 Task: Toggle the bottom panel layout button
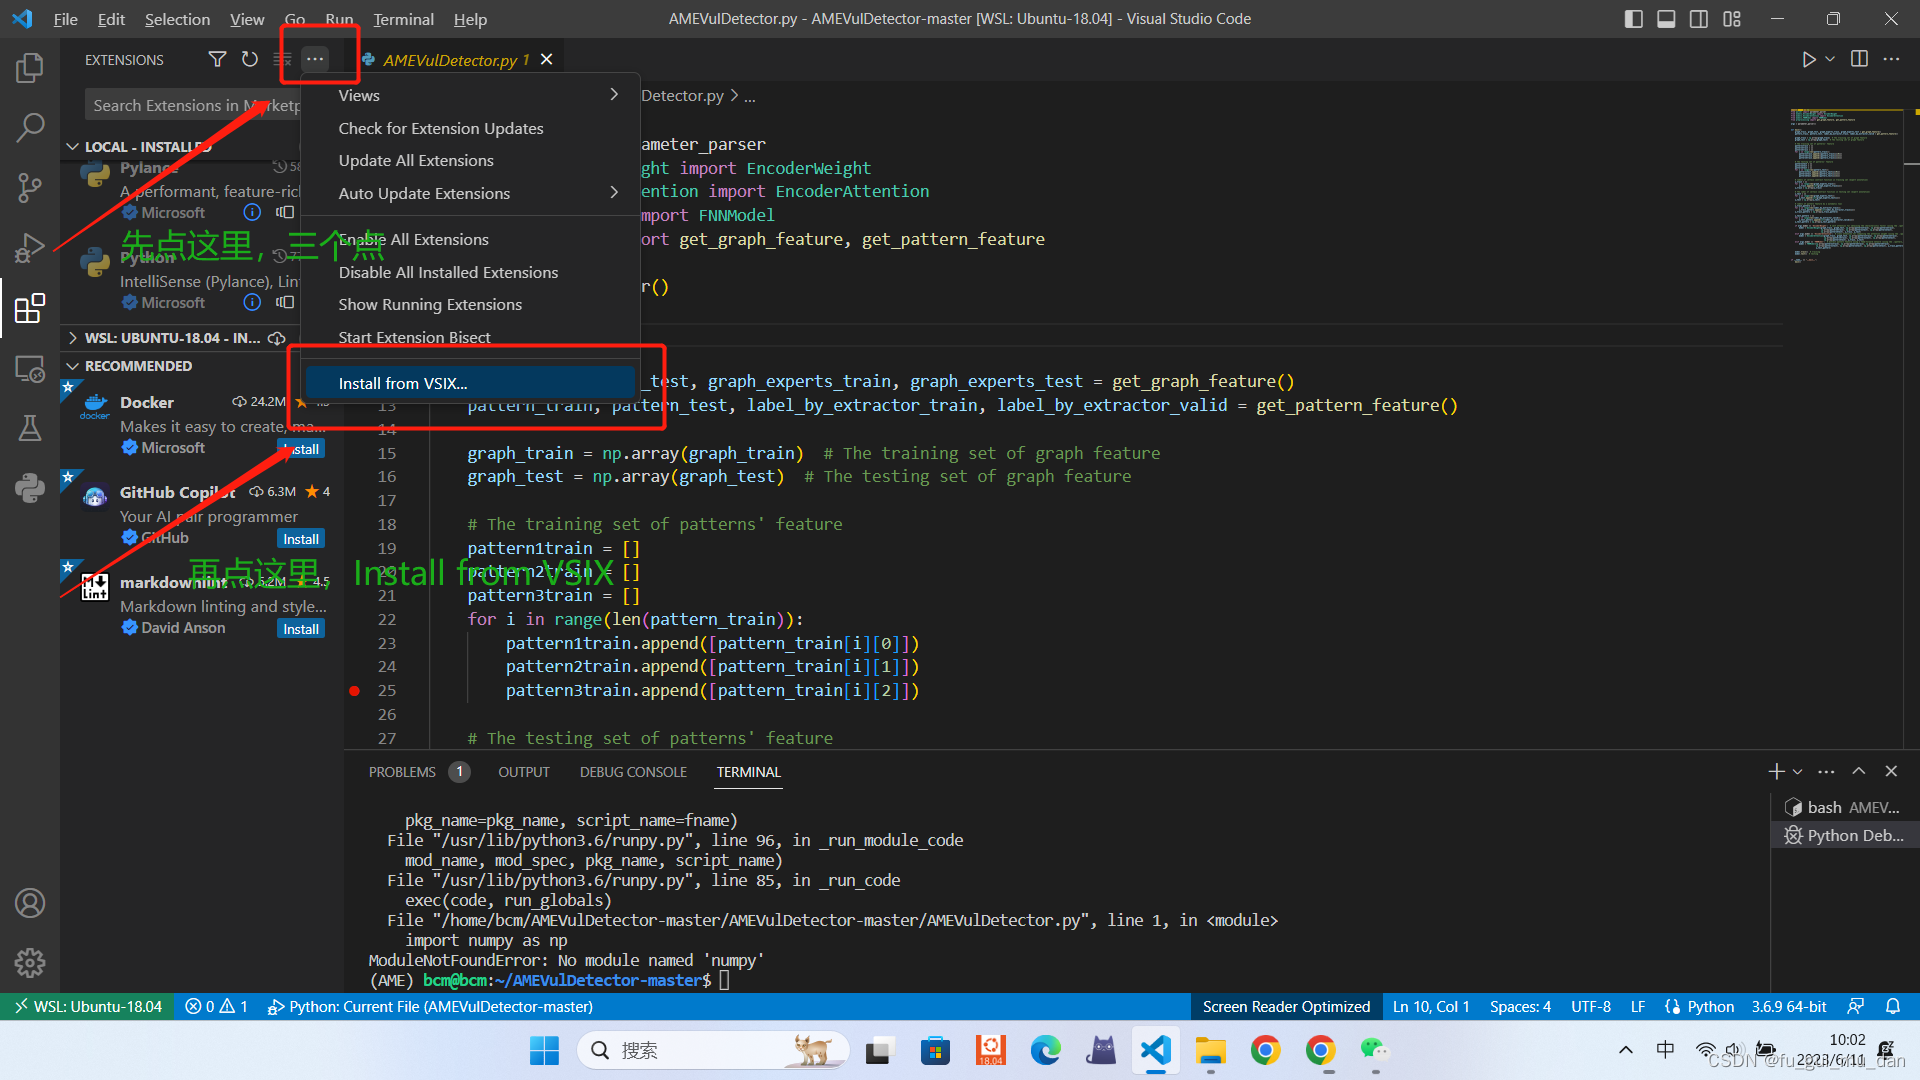pos(1666,19)
